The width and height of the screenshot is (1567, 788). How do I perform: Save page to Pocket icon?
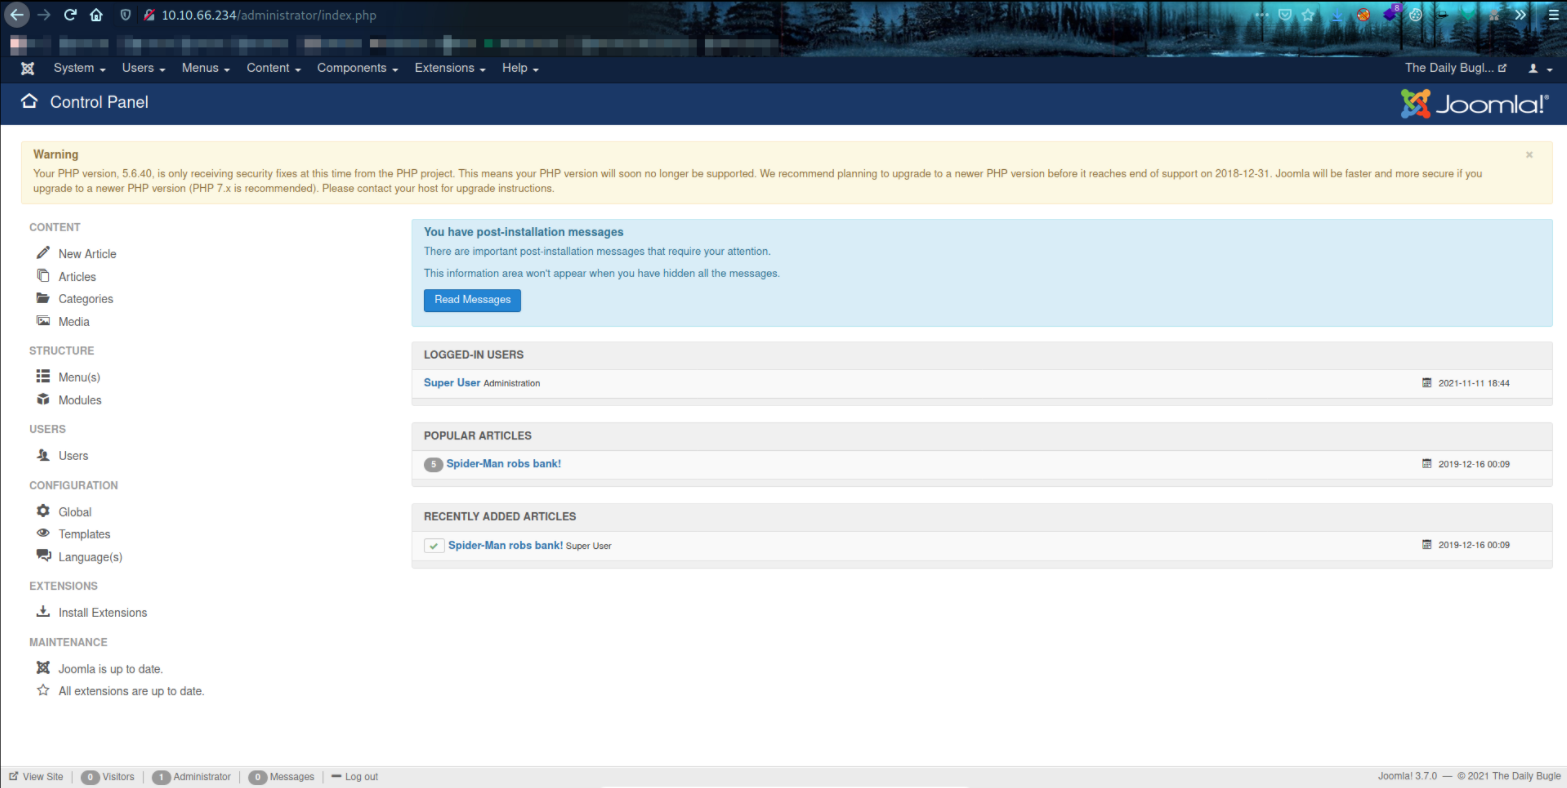[1285, 15]
